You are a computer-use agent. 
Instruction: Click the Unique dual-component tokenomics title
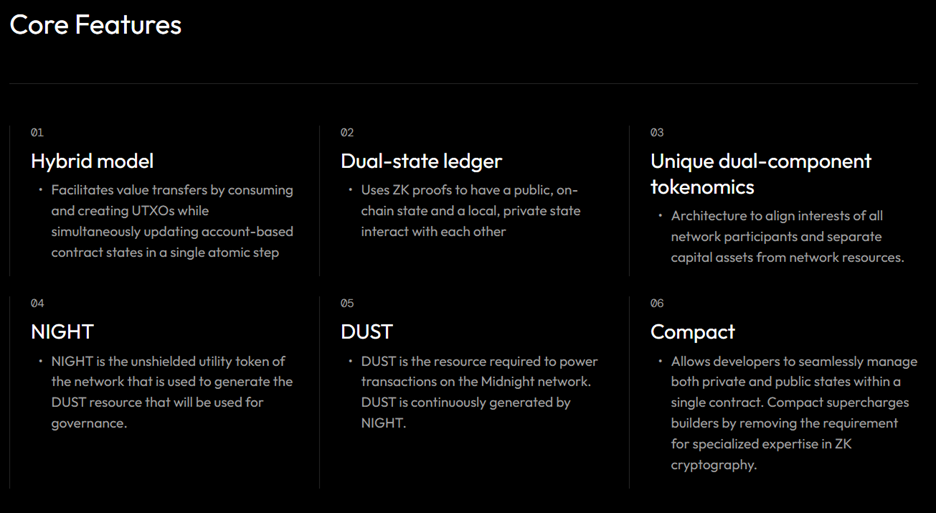pos(760,174)
